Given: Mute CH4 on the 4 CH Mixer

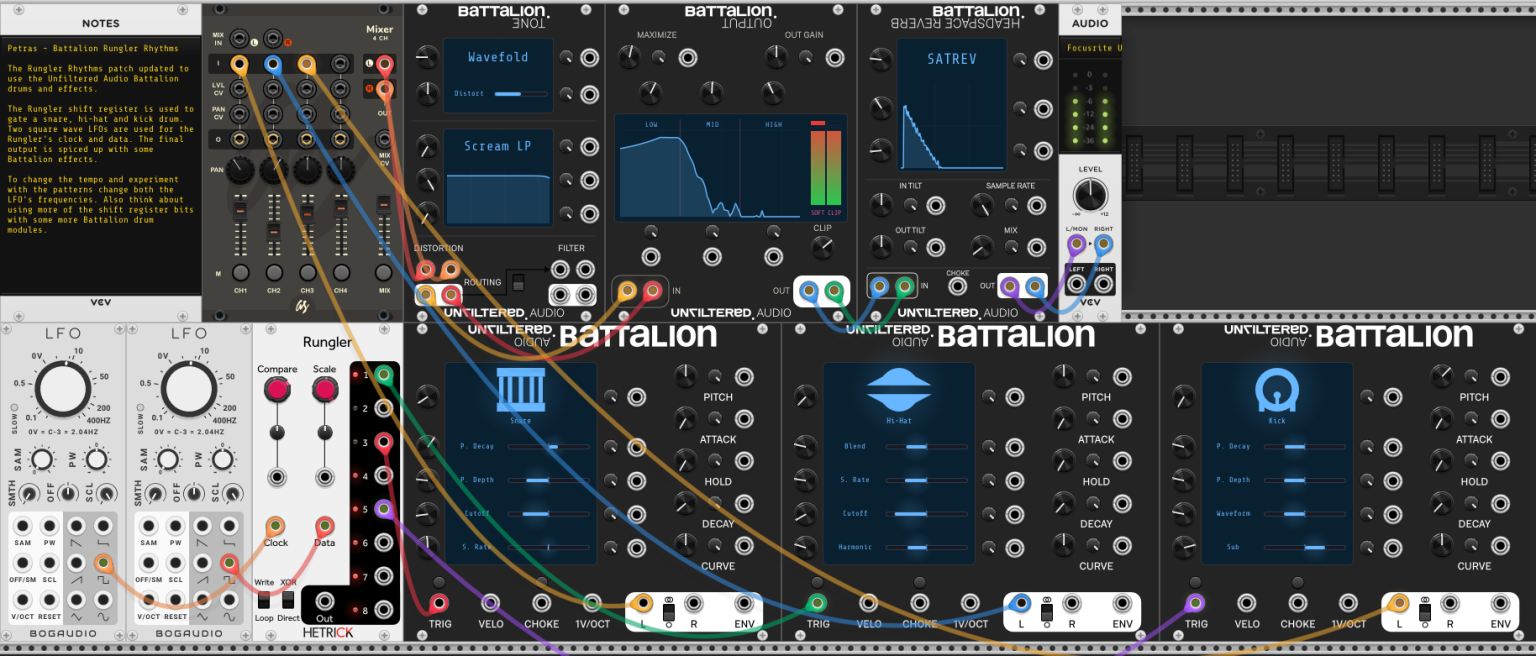Looking at the screenshot, I should [x=340, y=272].
